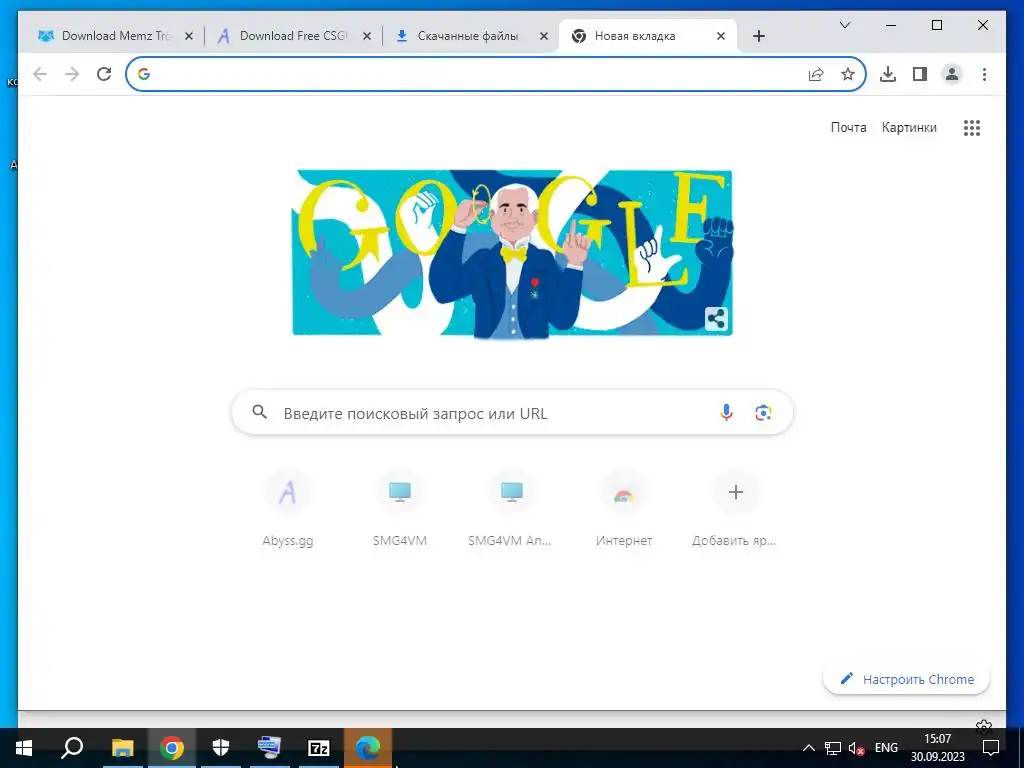1024x768 pixels.
Task: Open 7-Zip from the taskbar
Action: pos(319,747)
